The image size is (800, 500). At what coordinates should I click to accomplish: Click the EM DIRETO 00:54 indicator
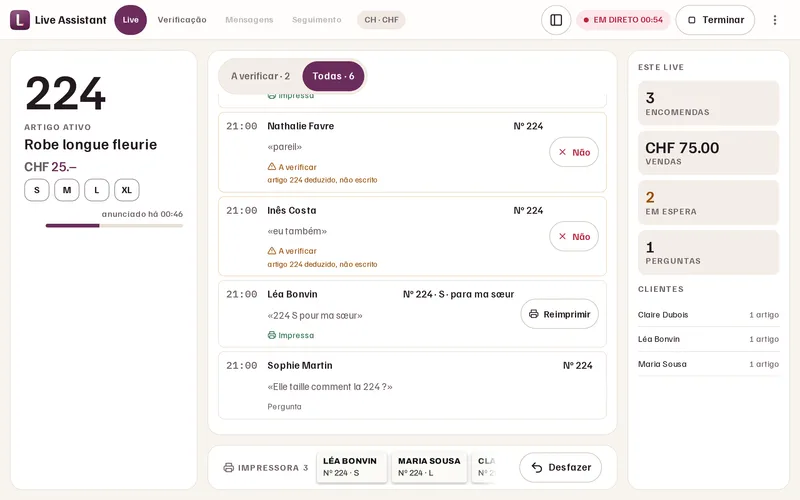pyautogui.click(x=623, y=20)
